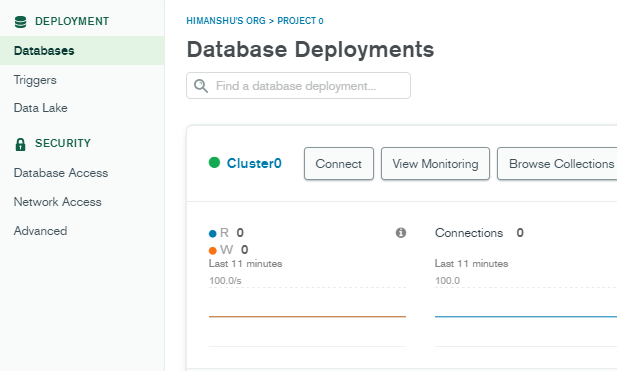Focus the Find a database deployment field
Viewport: 617px width, 371px height.
[x=298, y=85]
